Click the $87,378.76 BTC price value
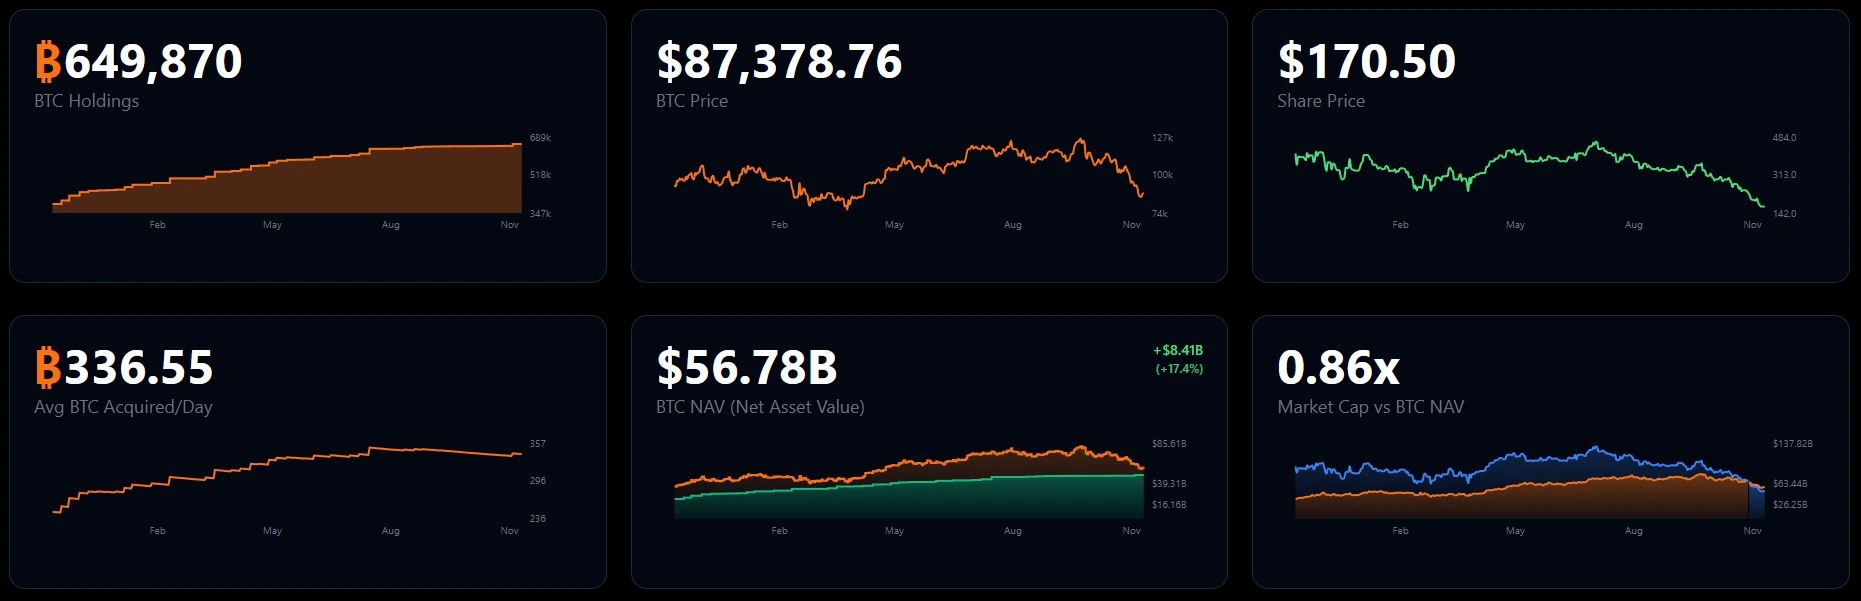The image size is (1861, 601). click(x=779, y=61)
